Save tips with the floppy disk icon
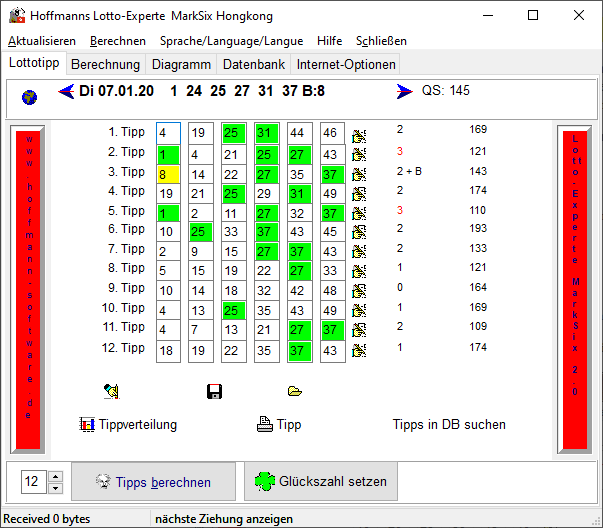603x528 pixels. click(x=214, y=391)
